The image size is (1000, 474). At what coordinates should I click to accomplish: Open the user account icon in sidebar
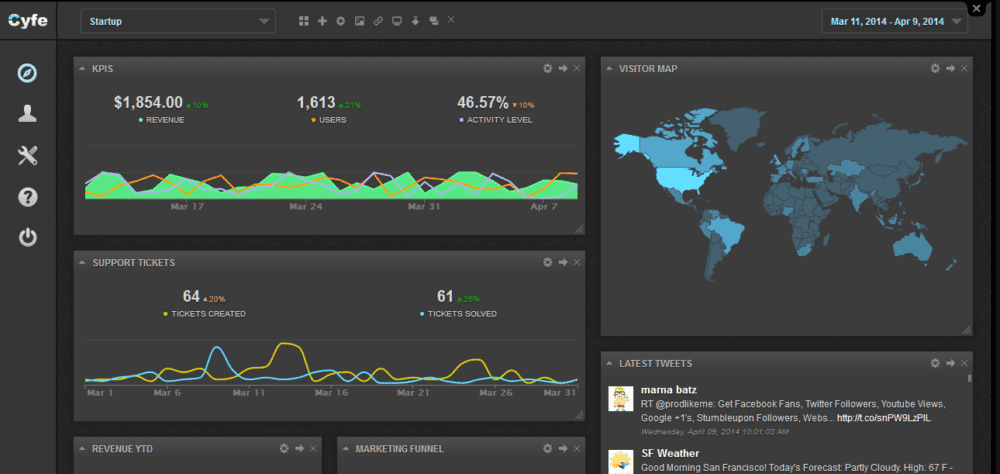28,113
